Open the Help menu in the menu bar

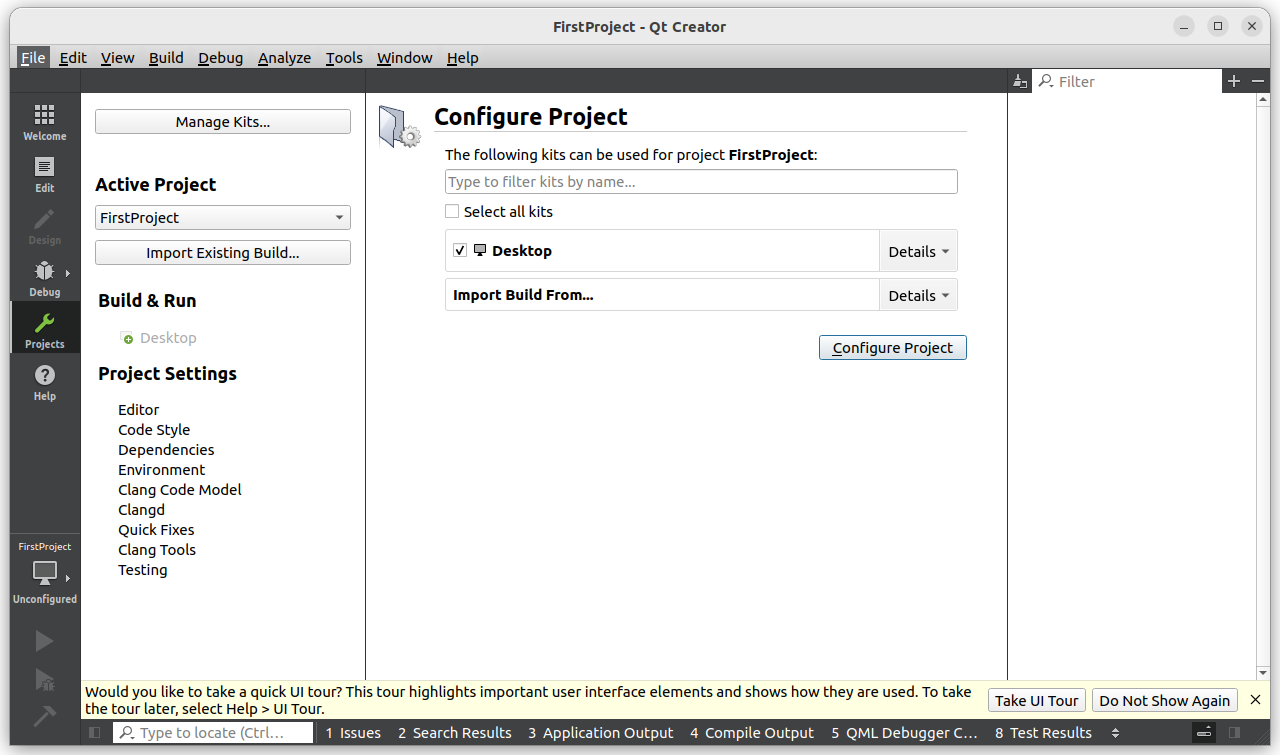(462, 58)
